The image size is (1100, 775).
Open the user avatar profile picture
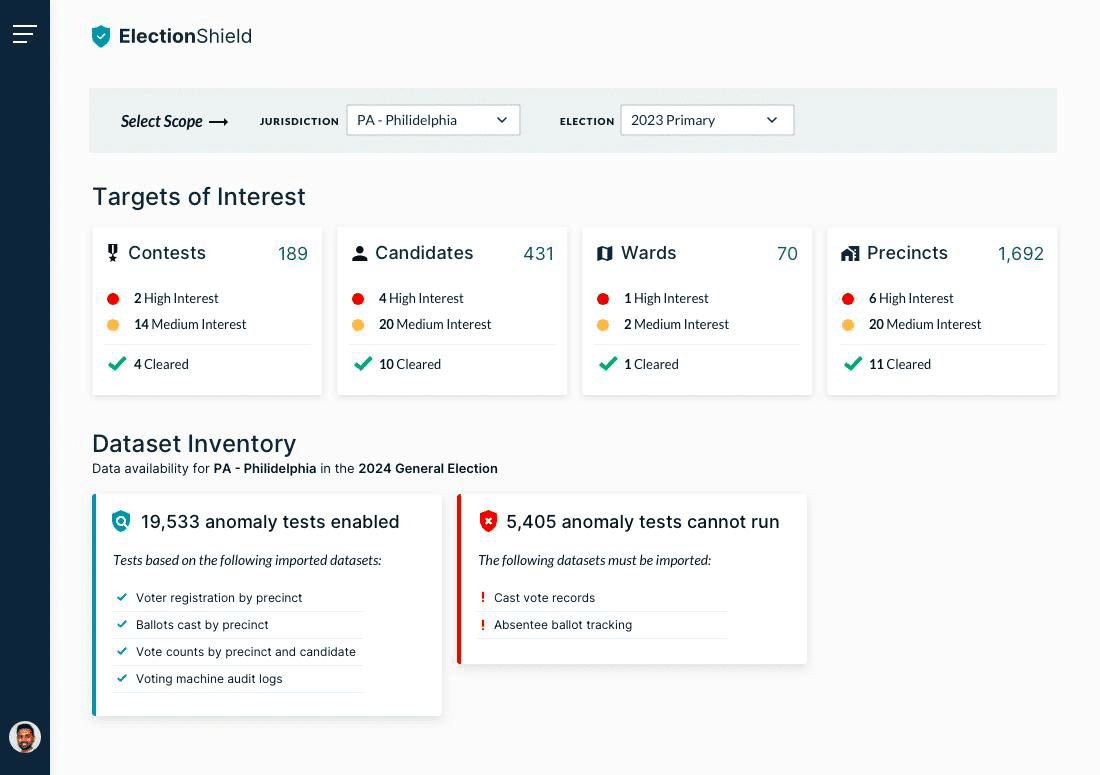click(25, 737)
